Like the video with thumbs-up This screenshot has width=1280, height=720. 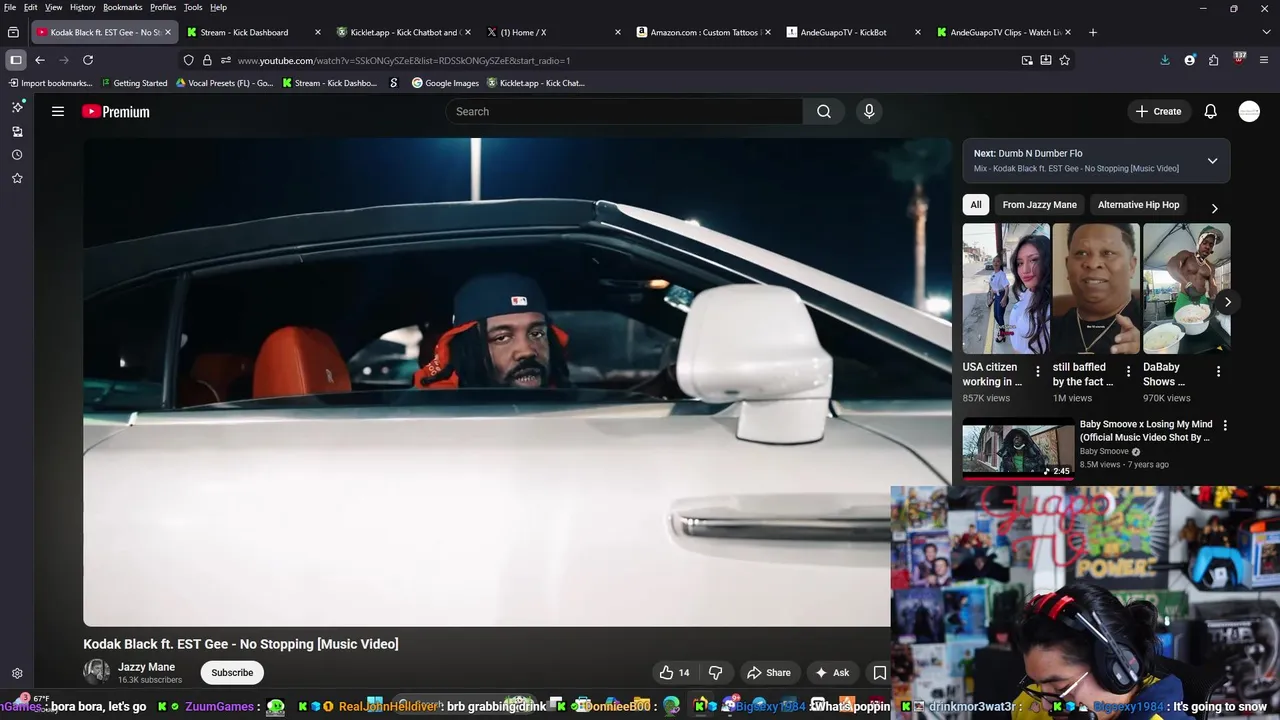coord(674,673)
